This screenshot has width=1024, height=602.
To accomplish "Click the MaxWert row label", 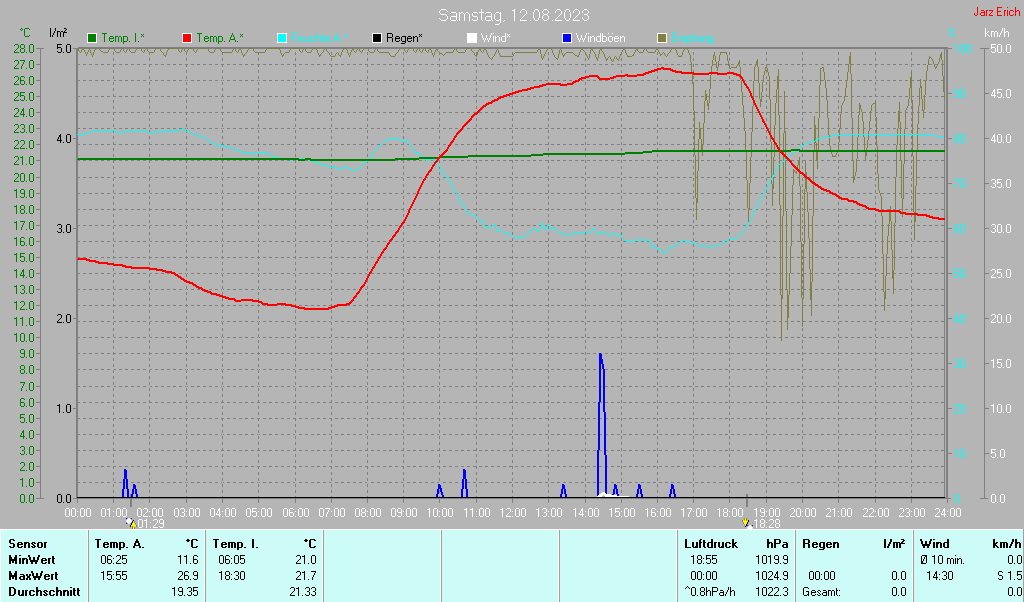I will (33, 577).
